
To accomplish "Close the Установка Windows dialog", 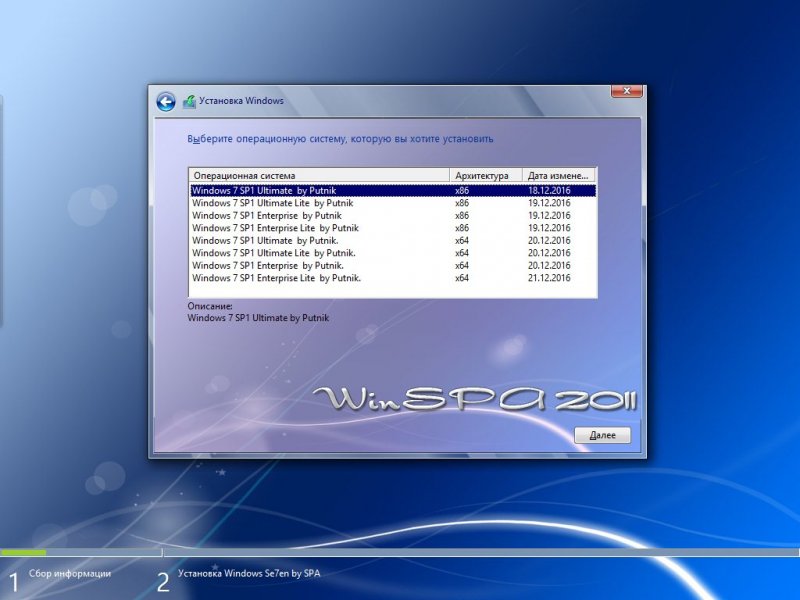I will click(x=627, y=91).
